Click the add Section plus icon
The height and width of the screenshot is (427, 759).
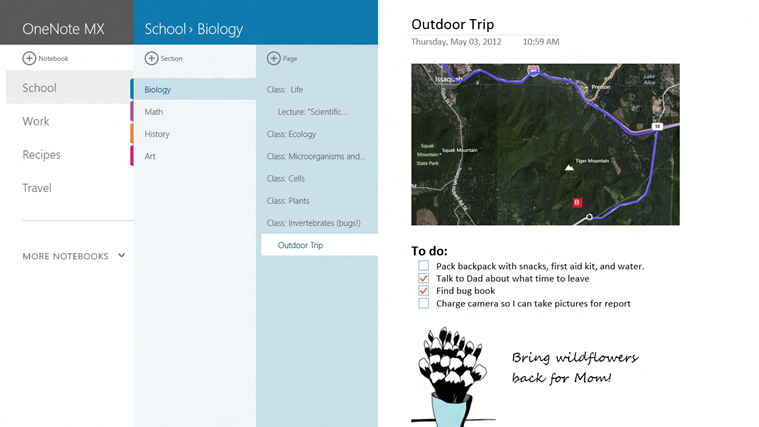point(152,59)
